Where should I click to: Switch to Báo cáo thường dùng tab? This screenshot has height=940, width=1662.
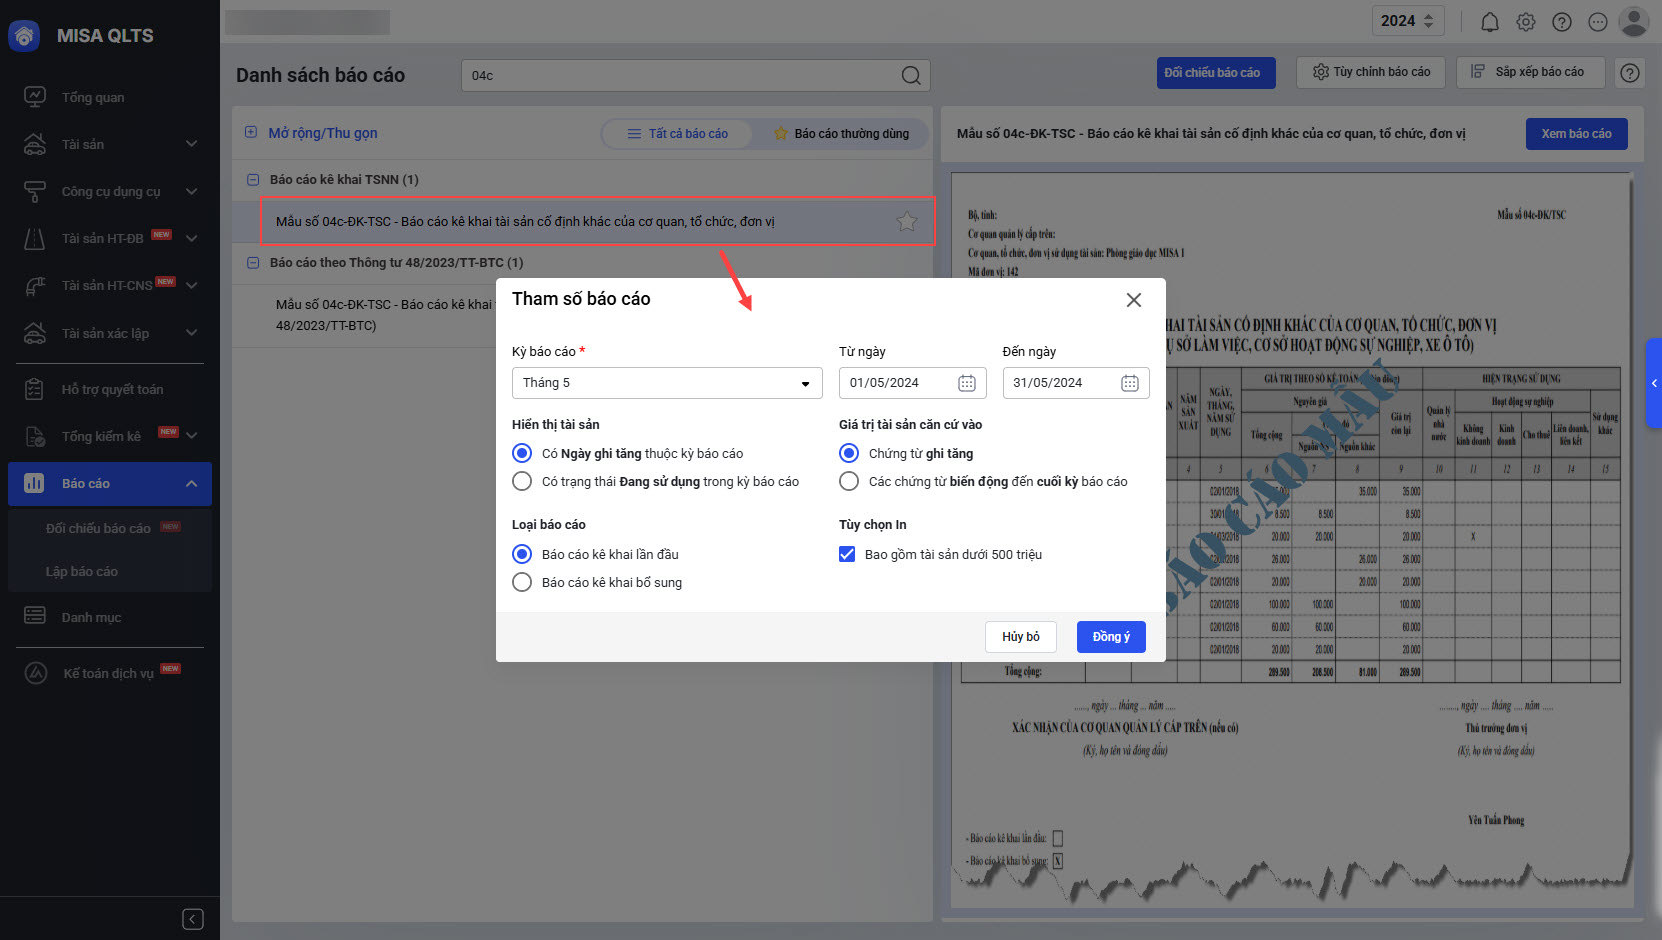[841, 134]
